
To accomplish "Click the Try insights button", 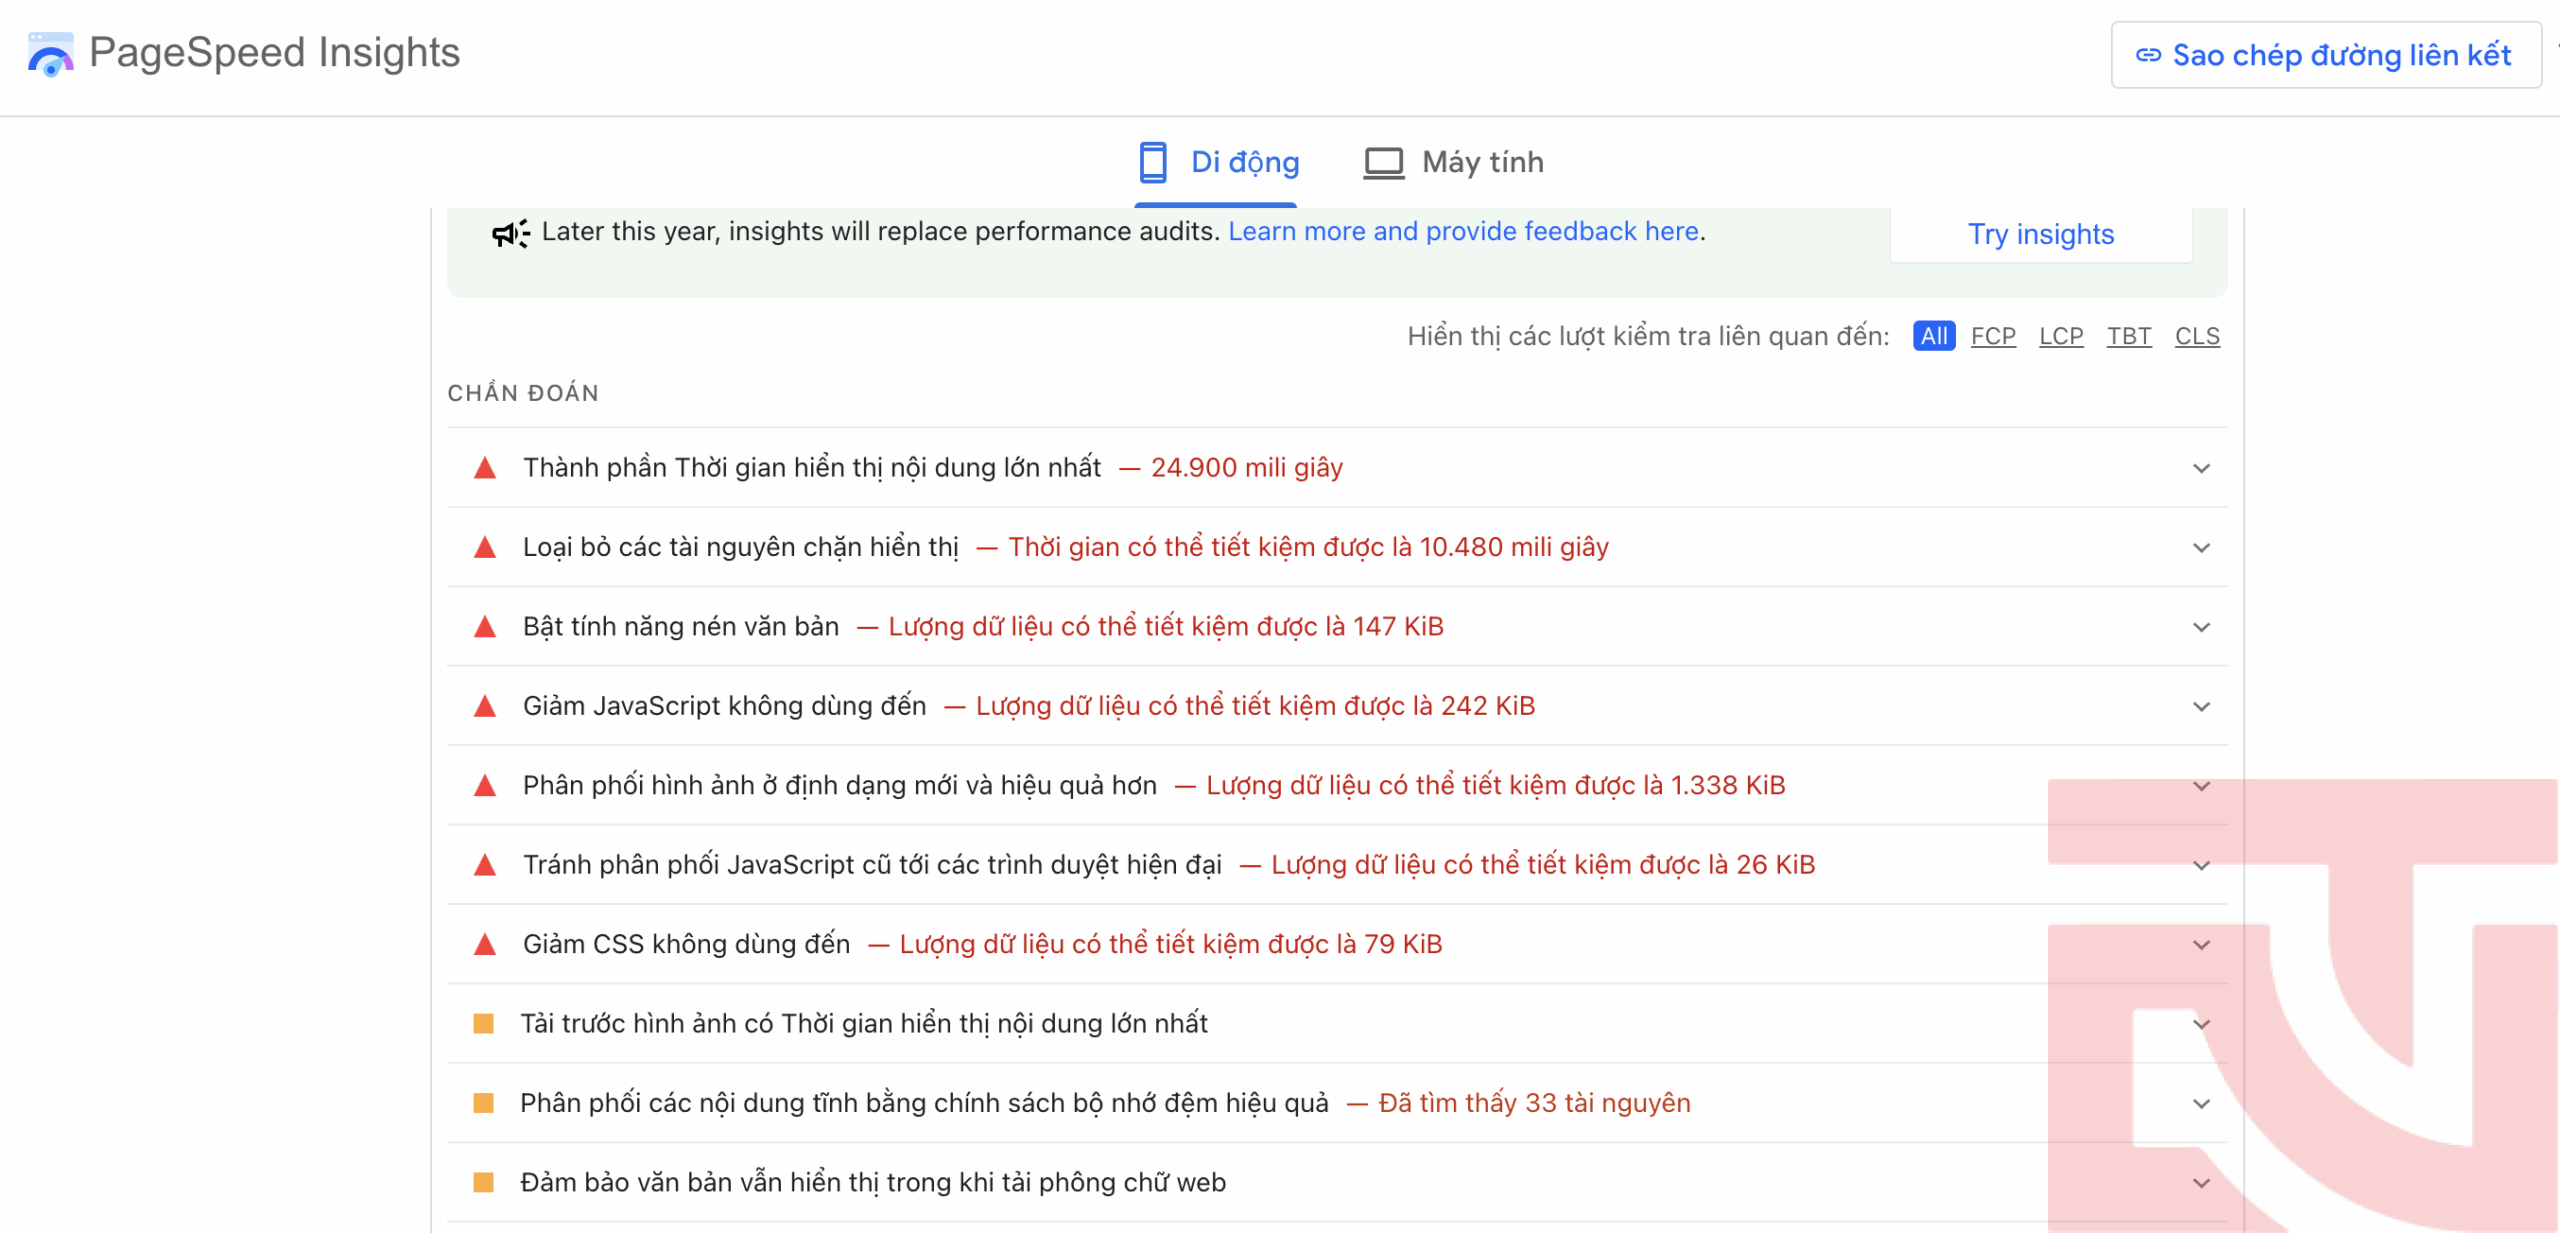I will 2041,234.
